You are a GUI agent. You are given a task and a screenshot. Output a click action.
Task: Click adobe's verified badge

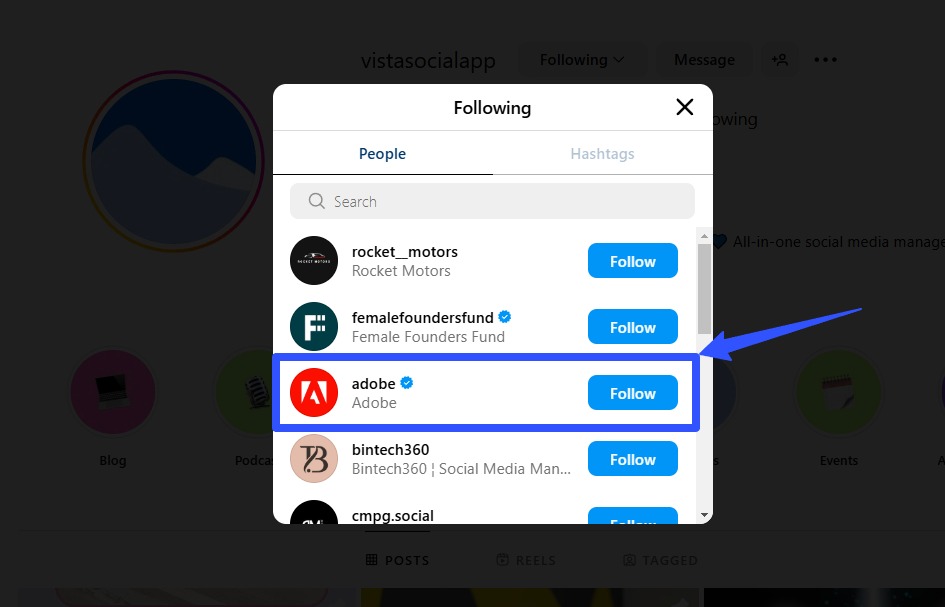point(406,383)
